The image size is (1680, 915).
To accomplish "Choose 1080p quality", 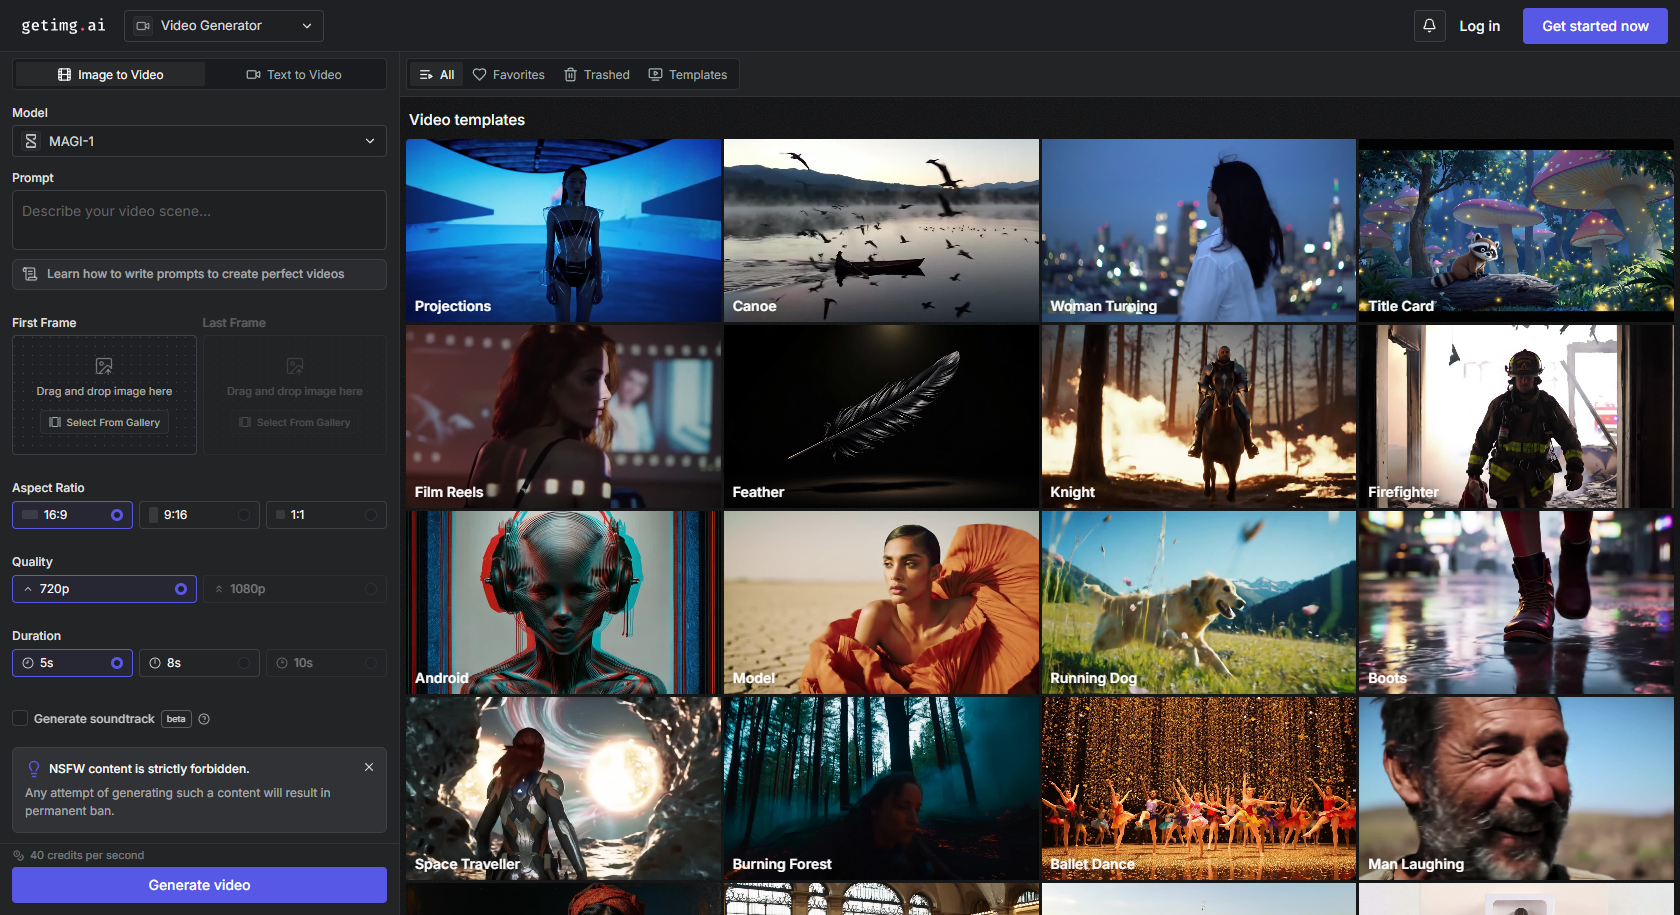I will point(295,589).
